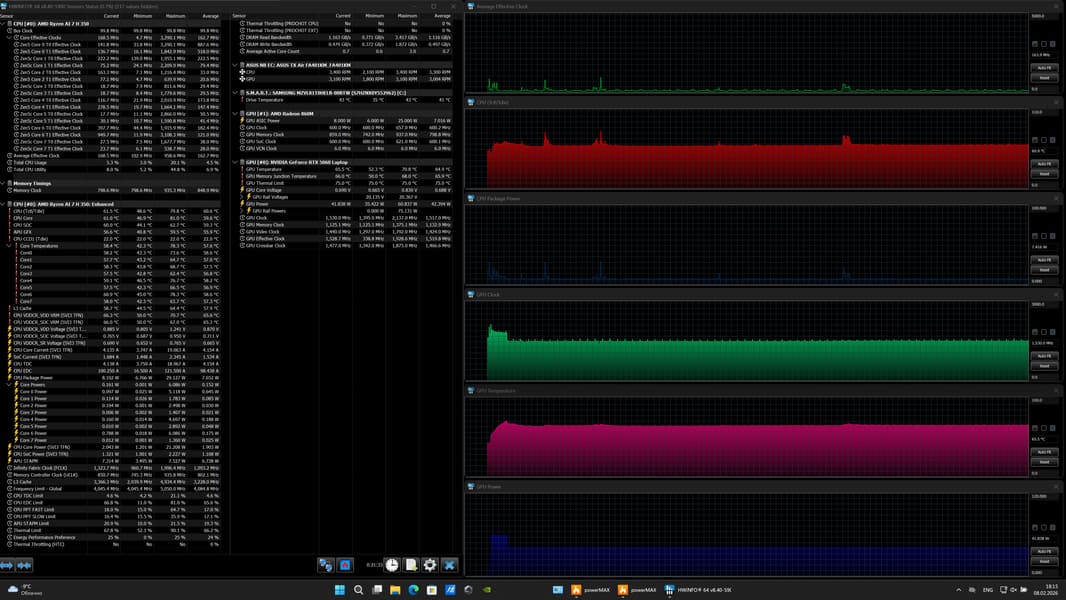Click Reset in Average Effective Clock graph
The image size is (1066, 600).
pyautogui.click(x=1044, y=77)
